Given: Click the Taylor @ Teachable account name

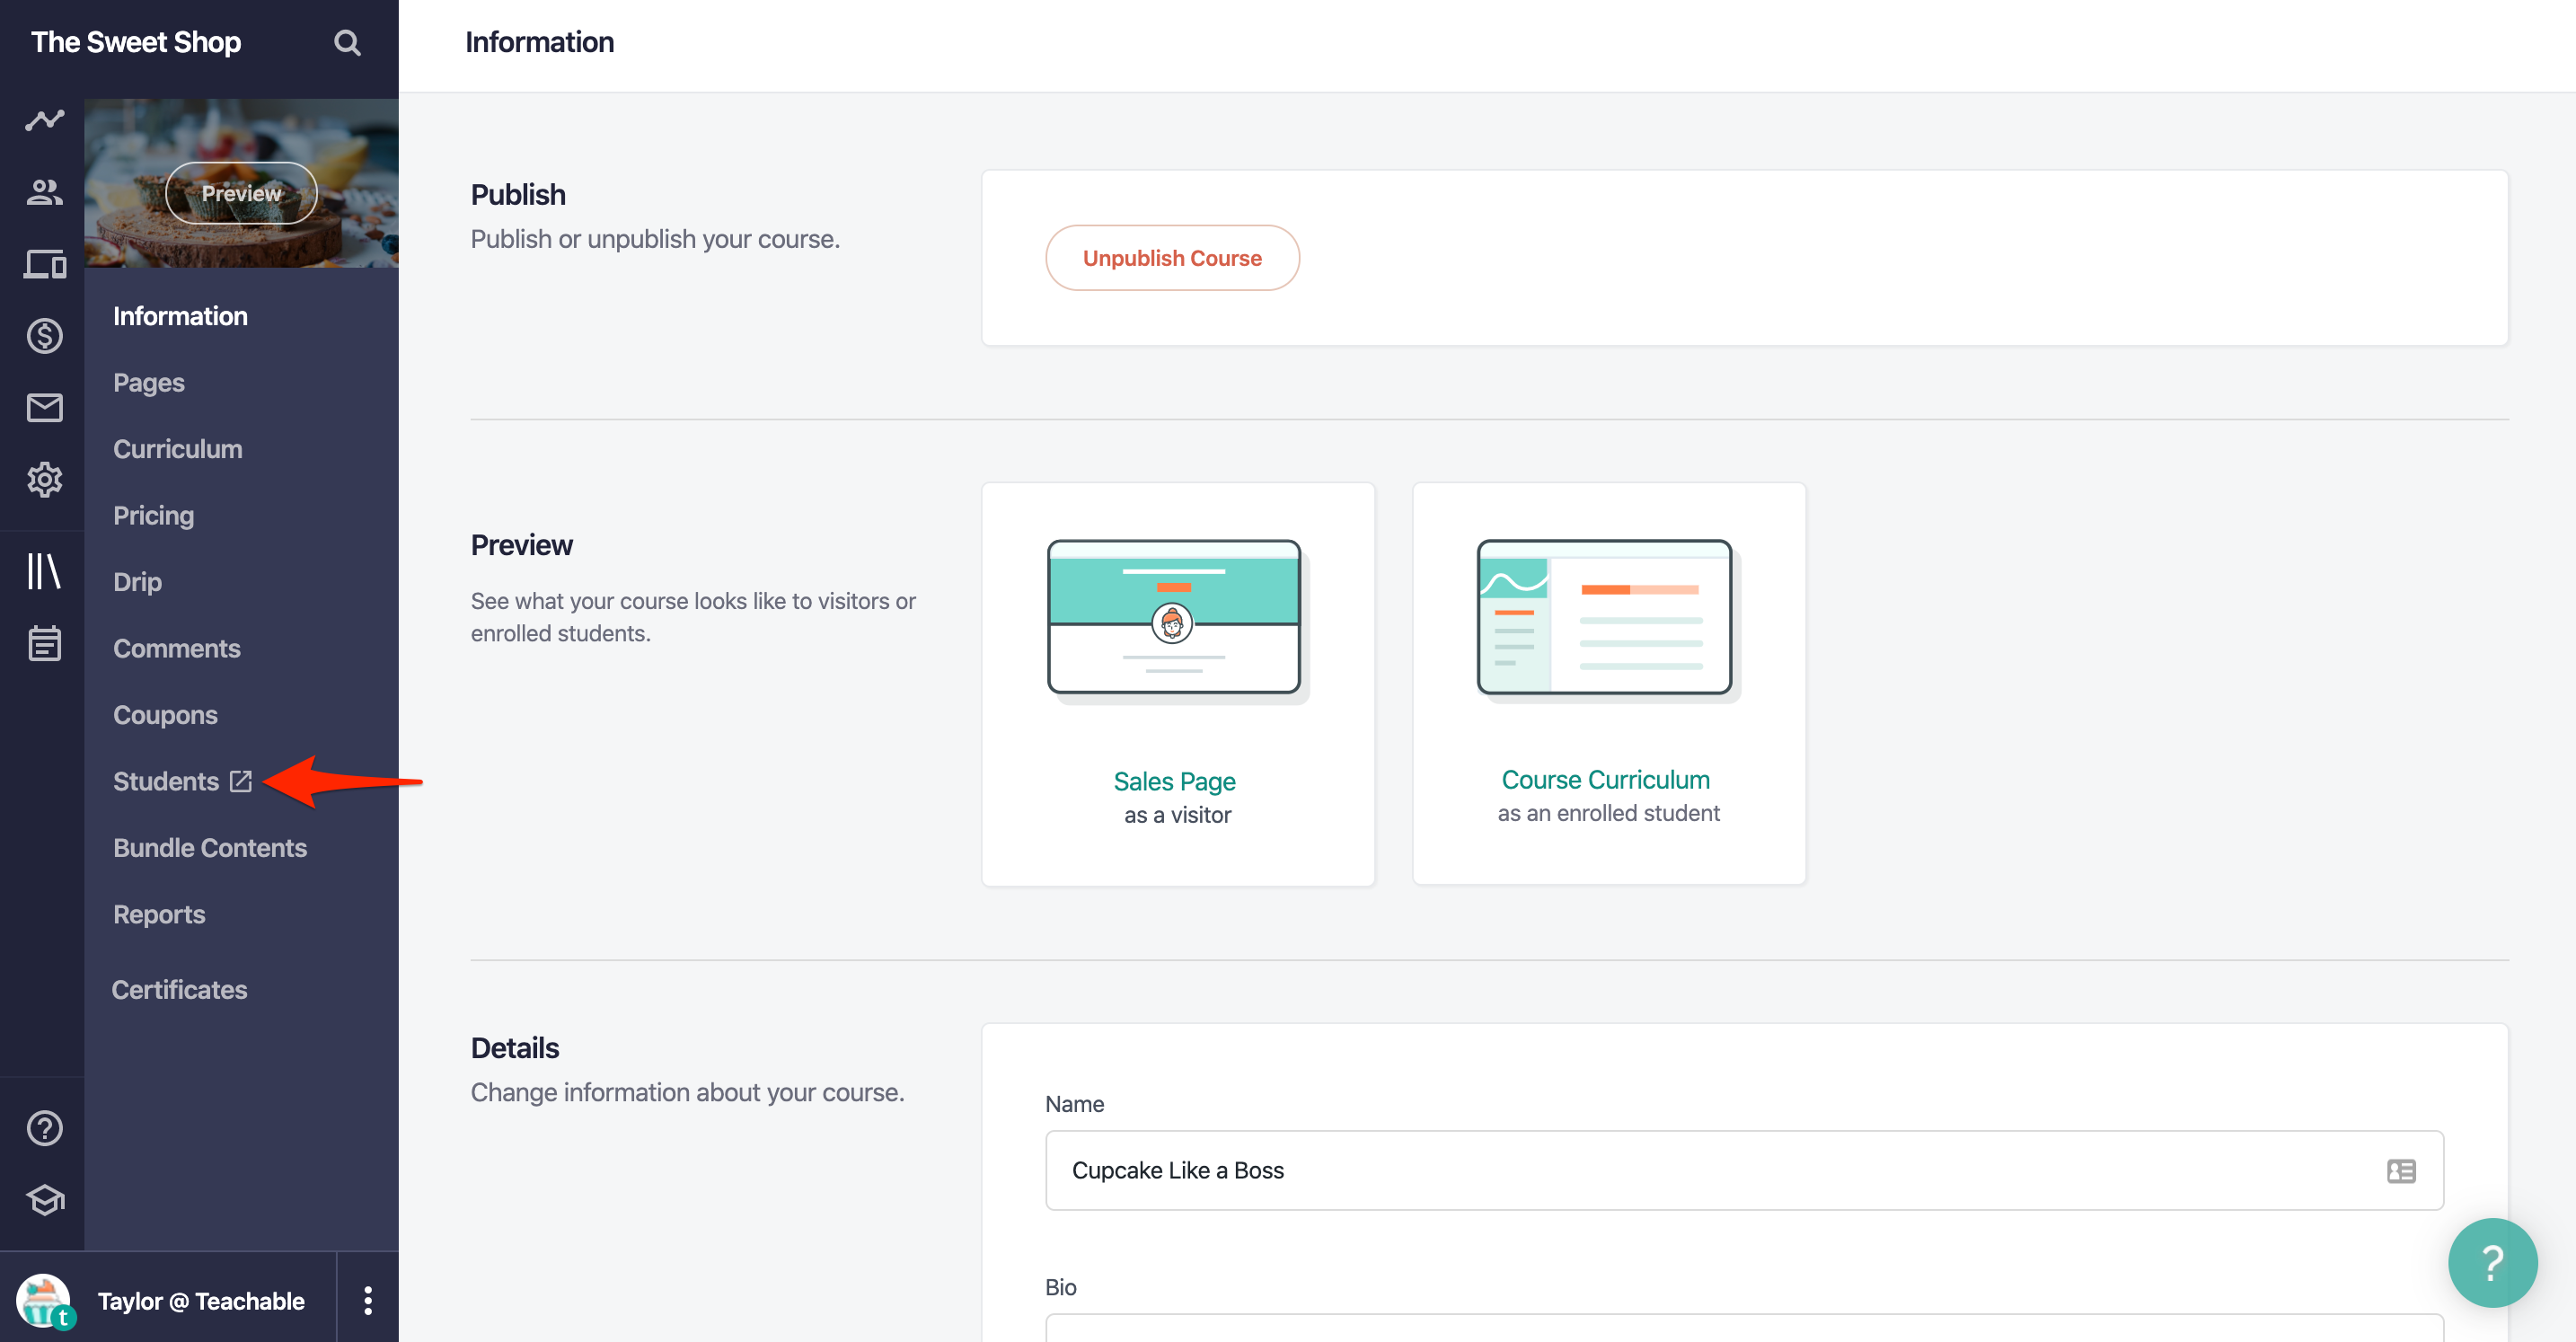Looking at the screenshot, I should (201, 1300).
